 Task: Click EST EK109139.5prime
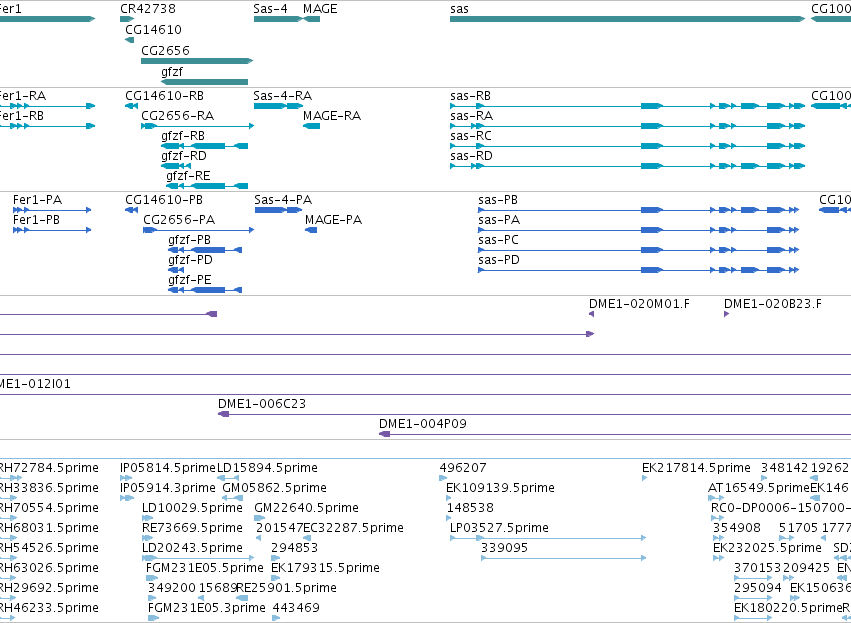(x=449, y=498)
